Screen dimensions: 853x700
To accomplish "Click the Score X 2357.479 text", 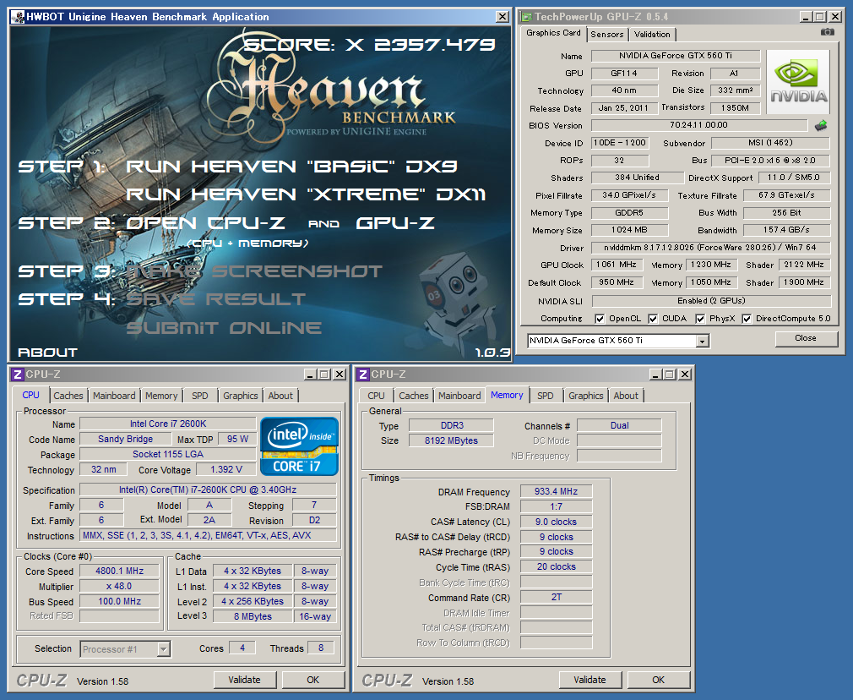I will (x=369, y=45).
